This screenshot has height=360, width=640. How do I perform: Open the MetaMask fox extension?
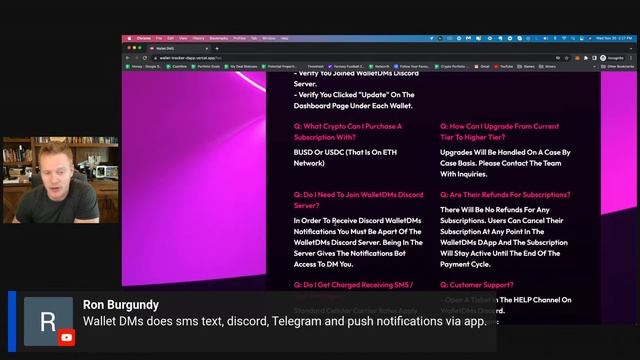tap(577, 58)
